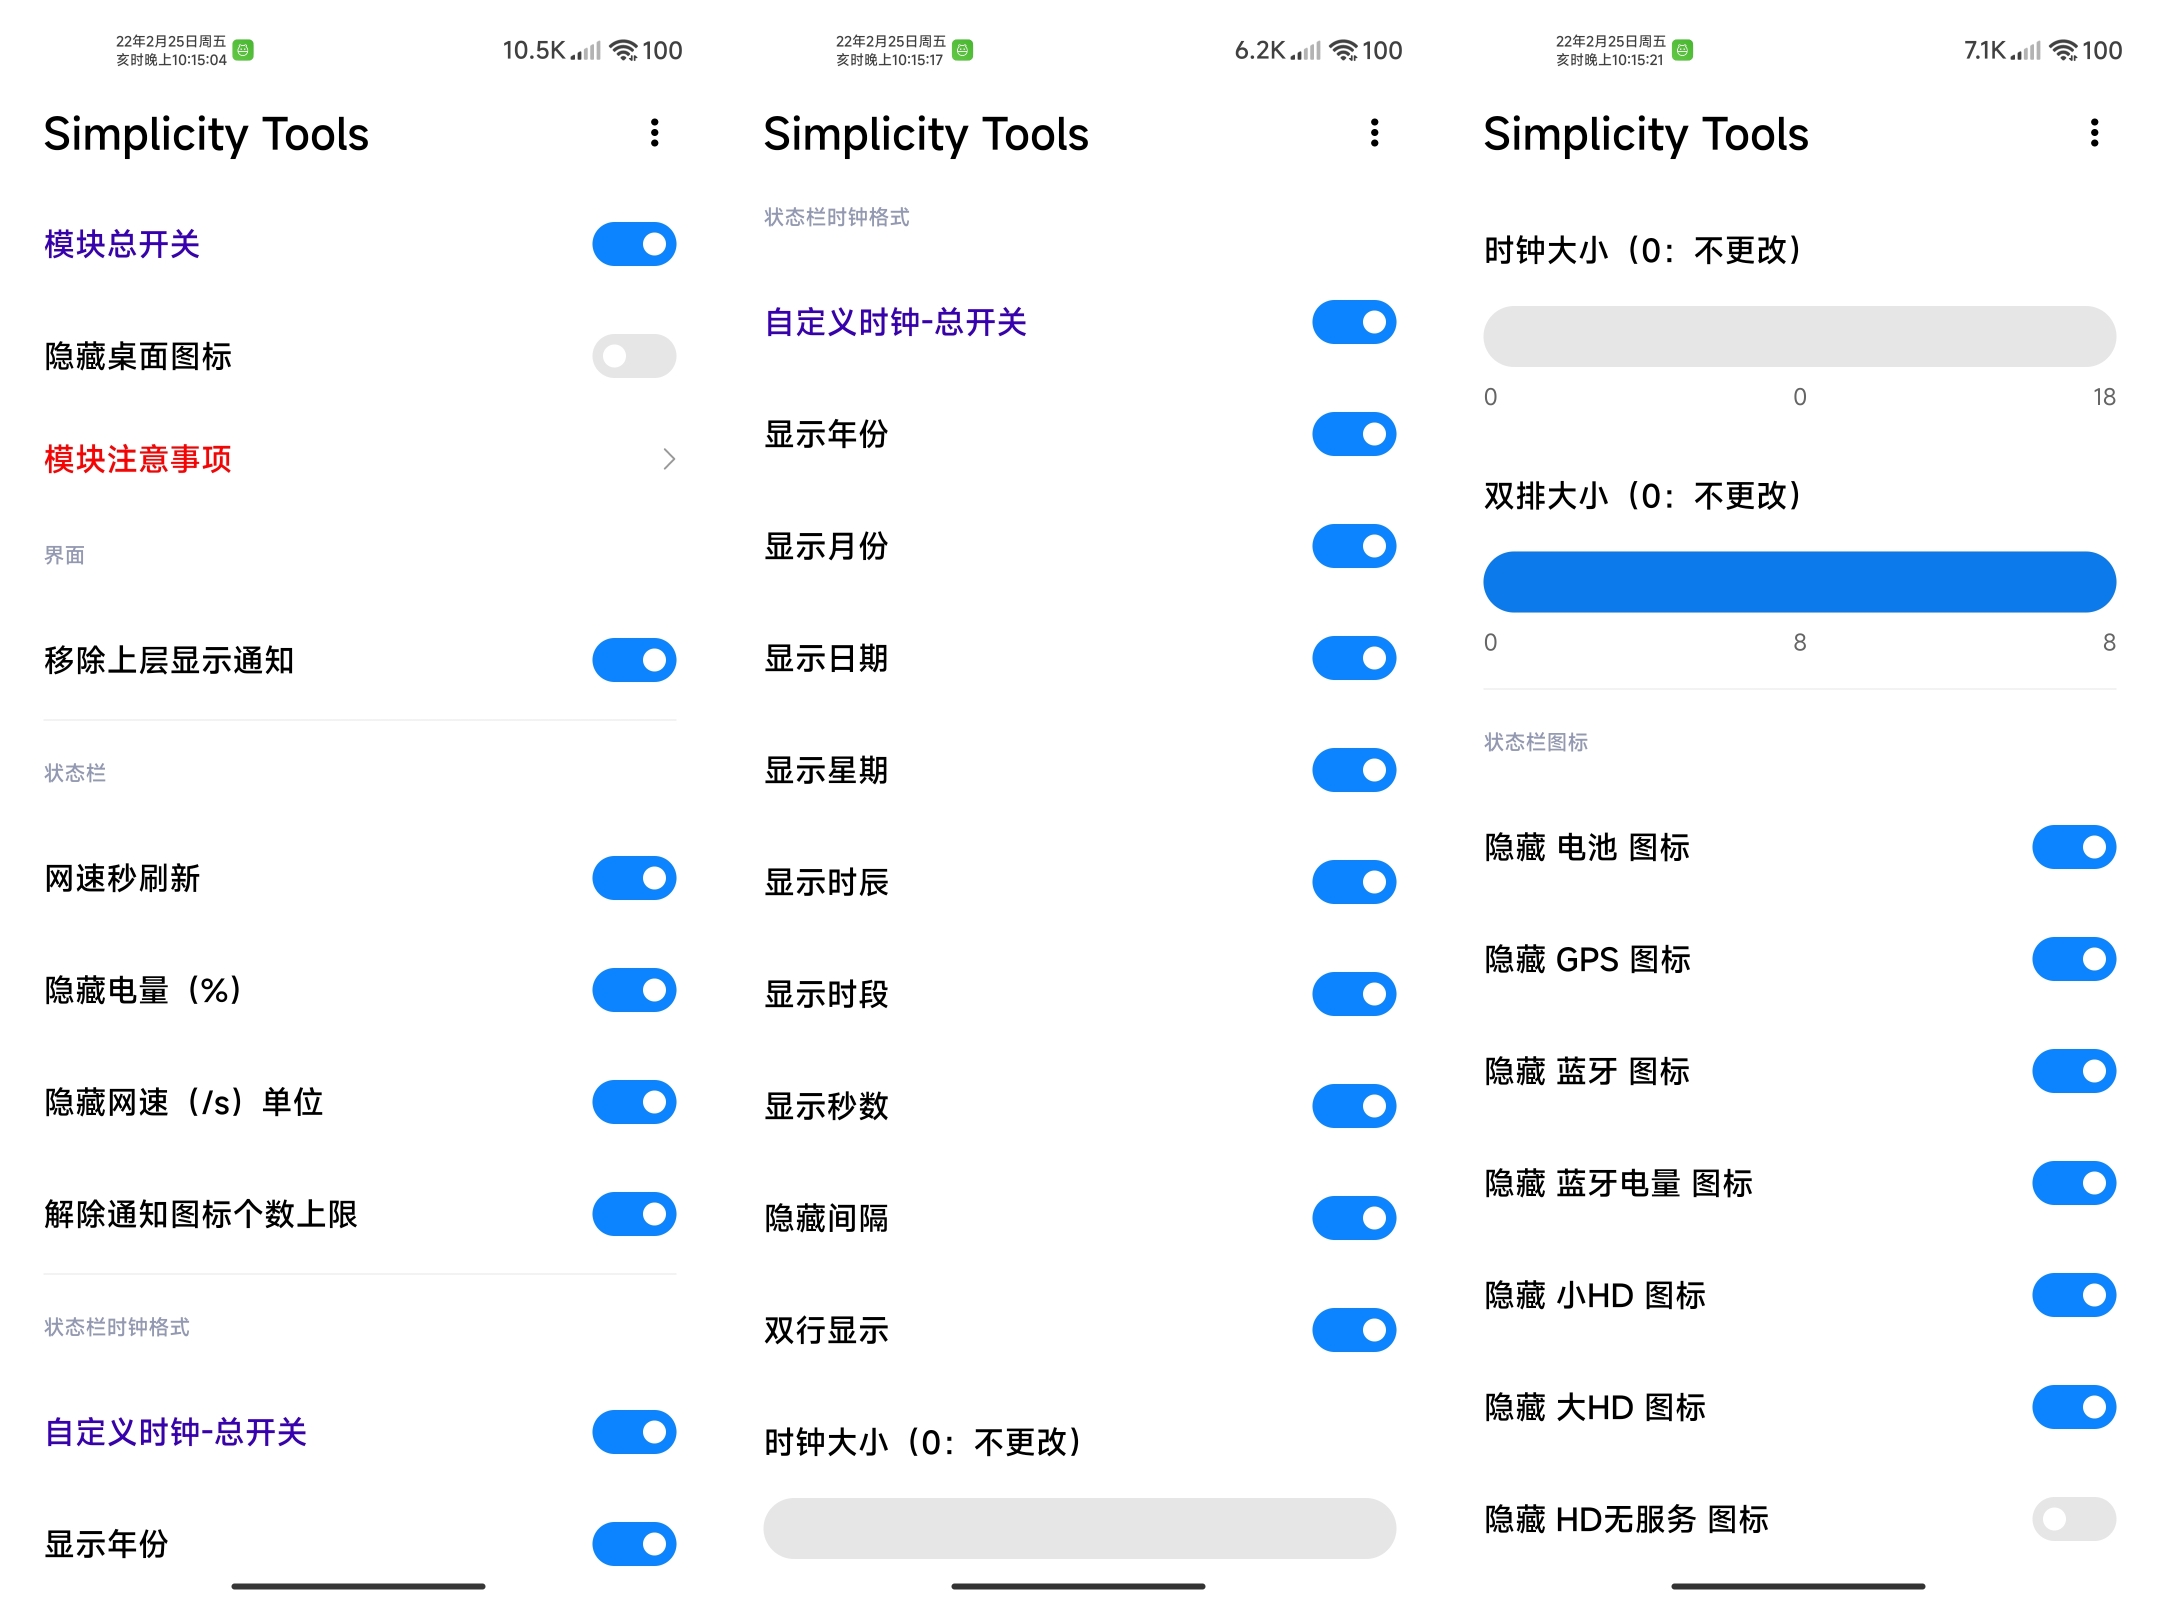The image size is (2160, 1600).
Task: Disable 隐藏 GPS 图标 switch
Action: [2074, 959]
